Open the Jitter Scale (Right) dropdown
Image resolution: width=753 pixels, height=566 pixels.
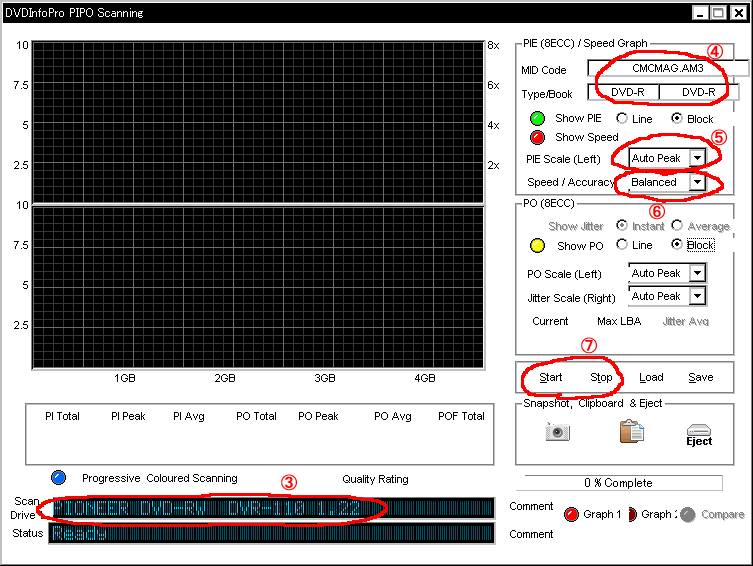[697, 296]
